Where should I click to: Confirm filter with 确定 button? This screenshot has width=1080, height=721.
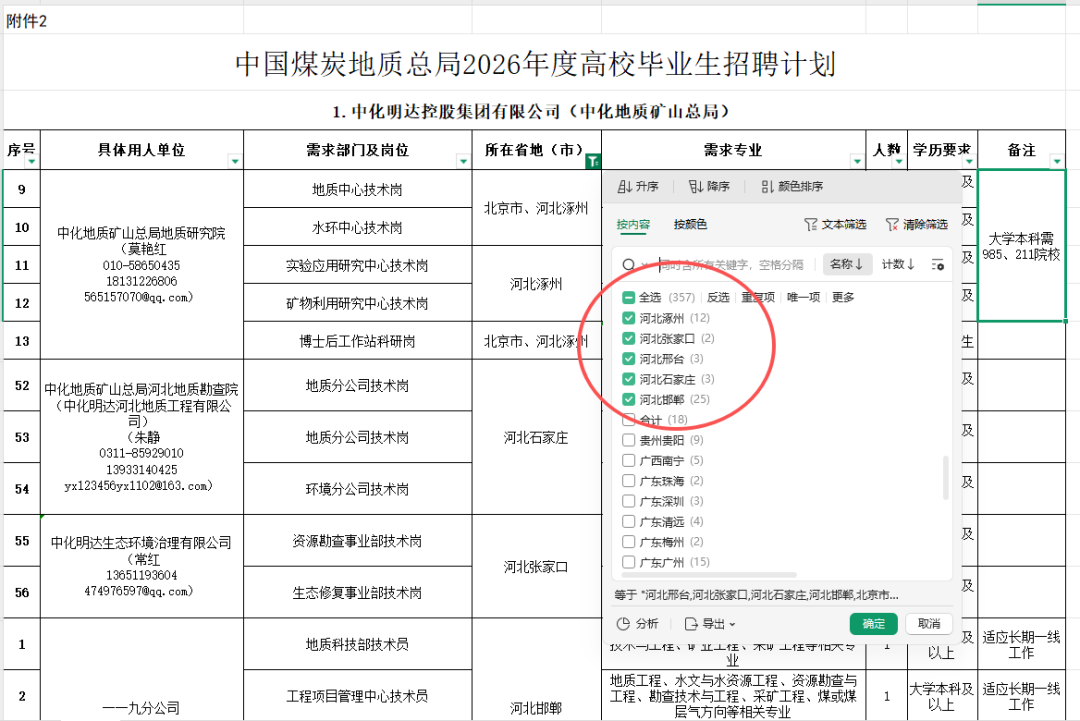pos(873,624)
